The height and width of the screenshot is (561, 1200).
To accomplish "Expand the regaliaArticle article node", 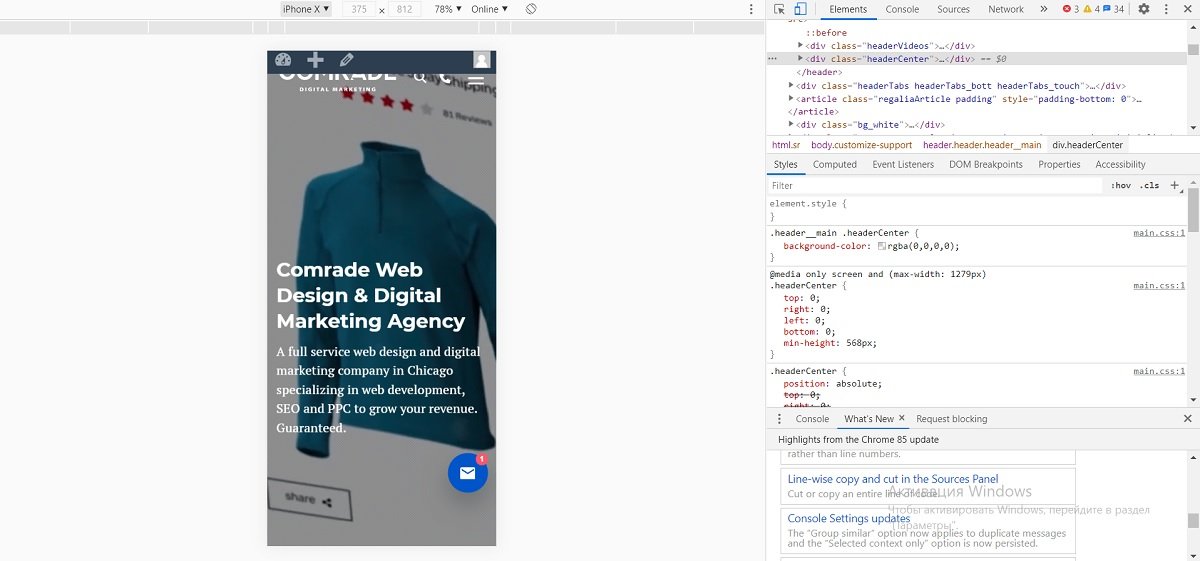I will click(792, 99).
